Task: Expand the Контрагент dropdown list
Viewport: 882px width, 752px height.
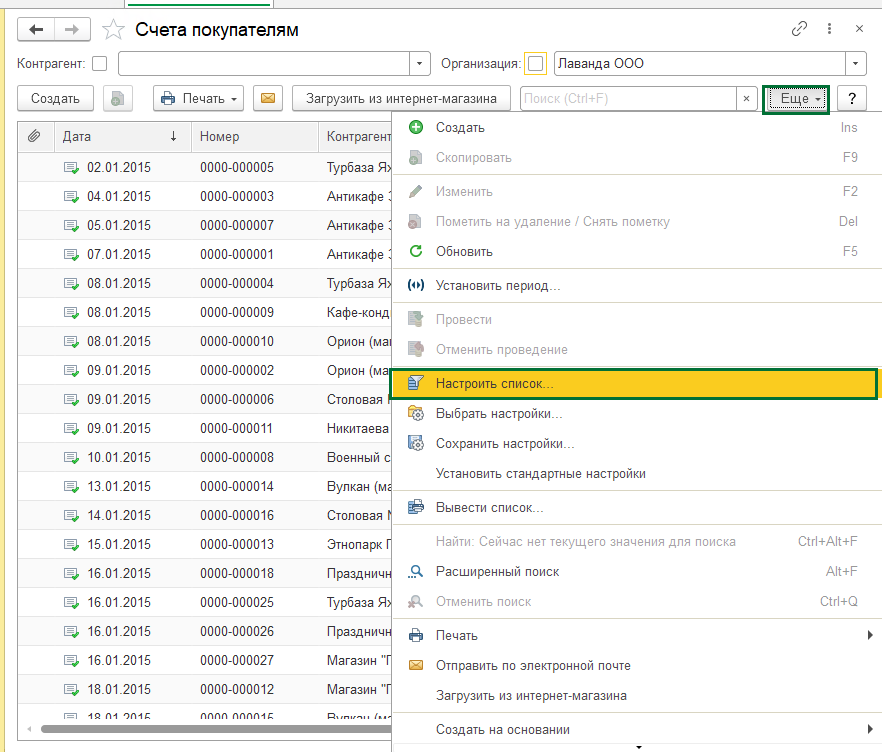Action: (x=419, y=64)
